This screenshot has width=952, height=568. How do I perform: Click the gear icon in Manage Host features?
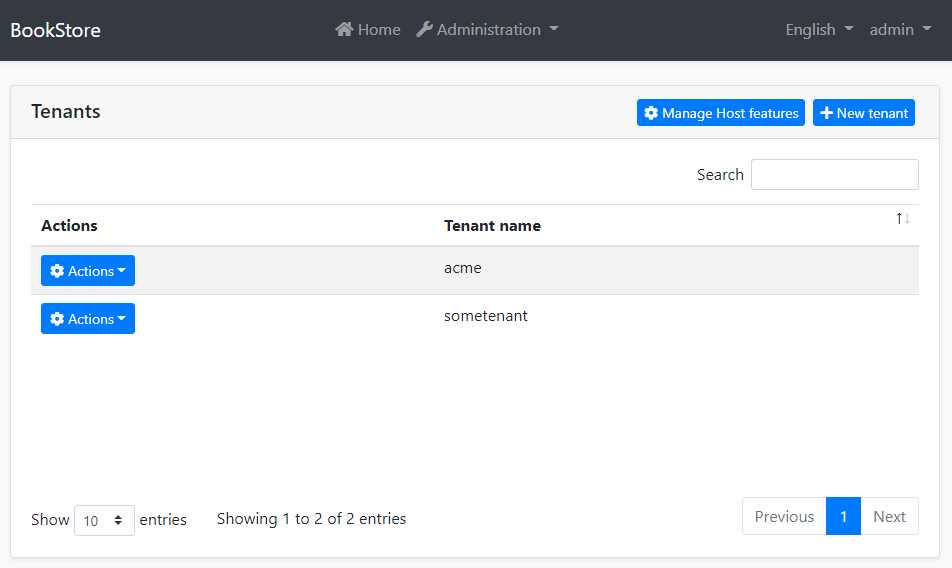pos(651,113)
